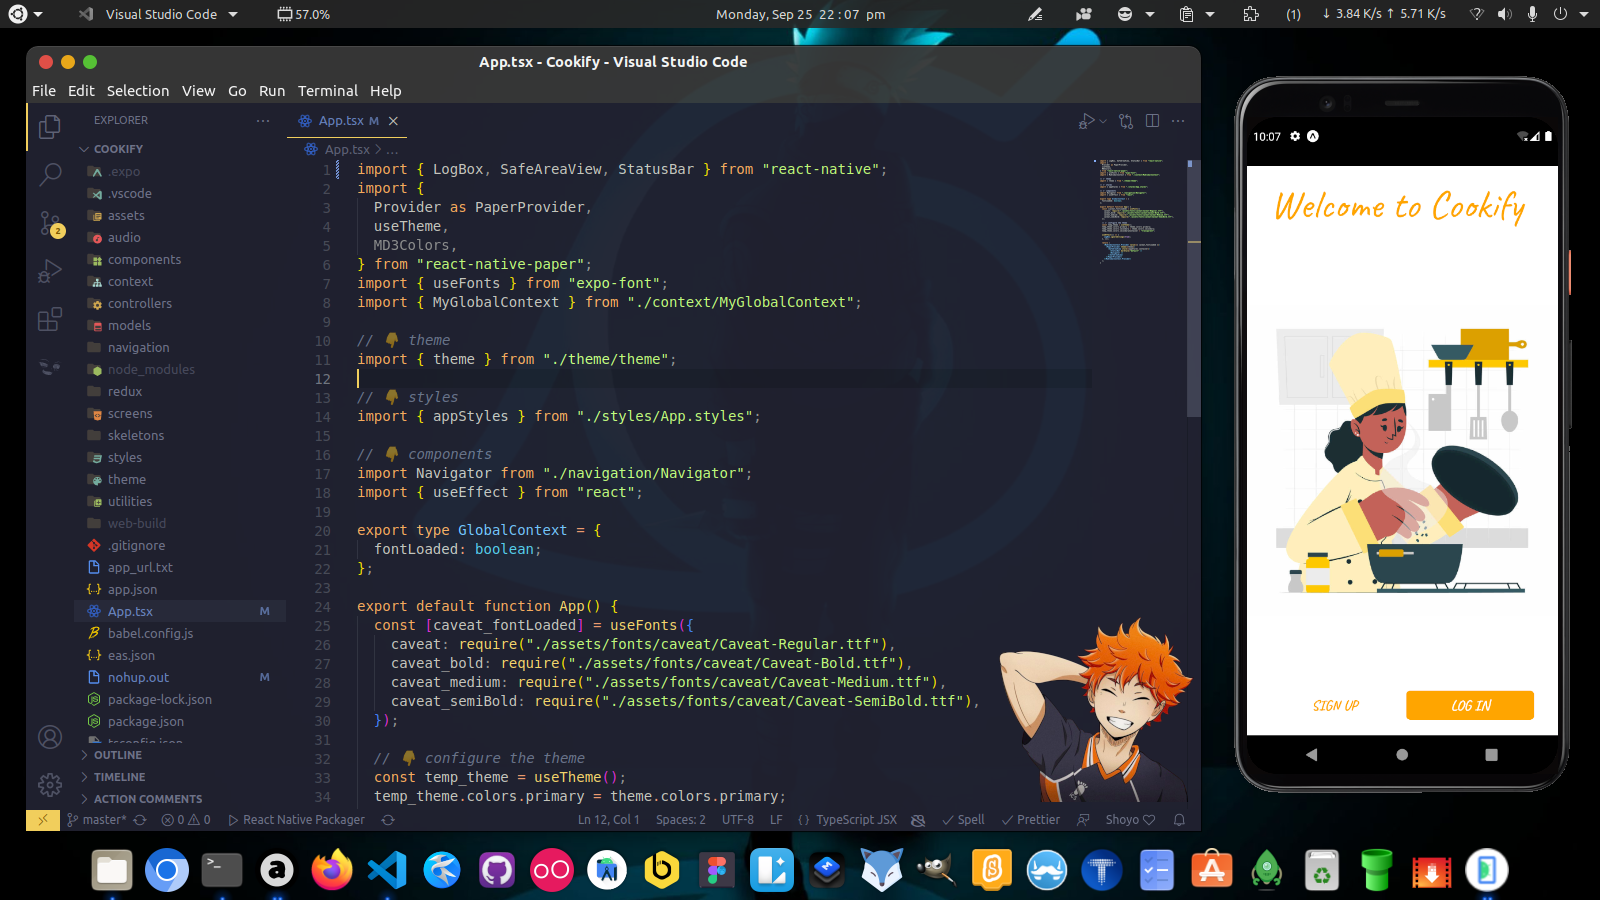
Task: Tap the Android recents button on the emulator
Action: click(x=1491, y=755)
